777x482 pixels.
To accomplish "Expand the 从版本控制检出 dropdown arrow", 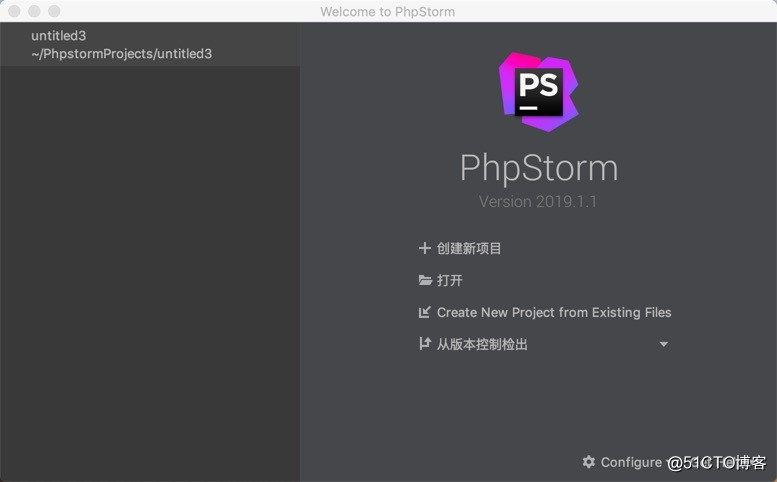I will pos(664,344).
